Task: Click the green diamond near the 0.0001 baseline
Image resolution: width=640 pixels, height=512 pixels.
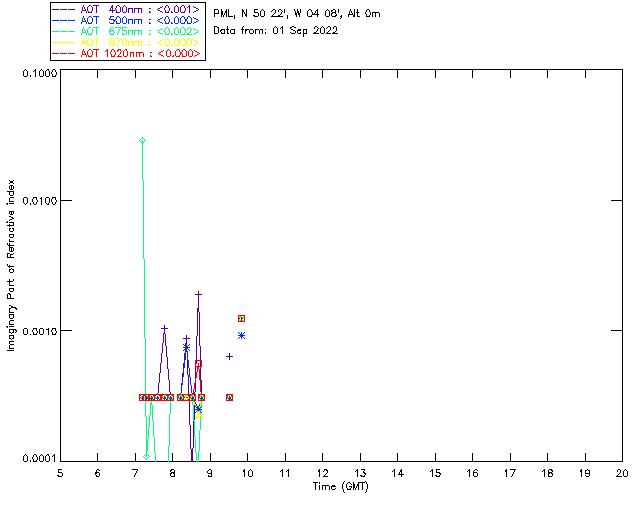Action: 147,456
